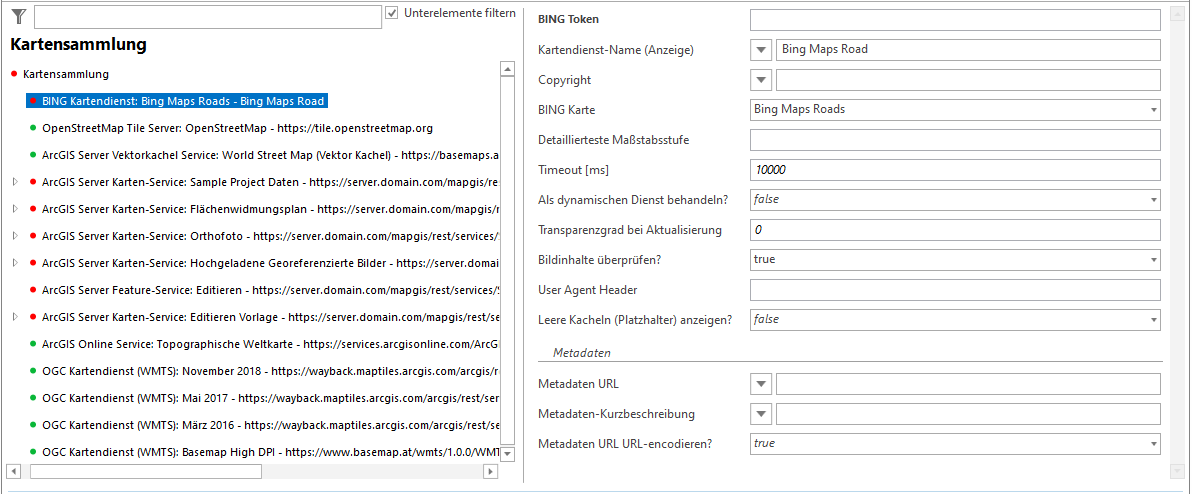Click the Timeout [ms] value field
The height and width of the screenshot is (494, 1192).
click(955, 169)
